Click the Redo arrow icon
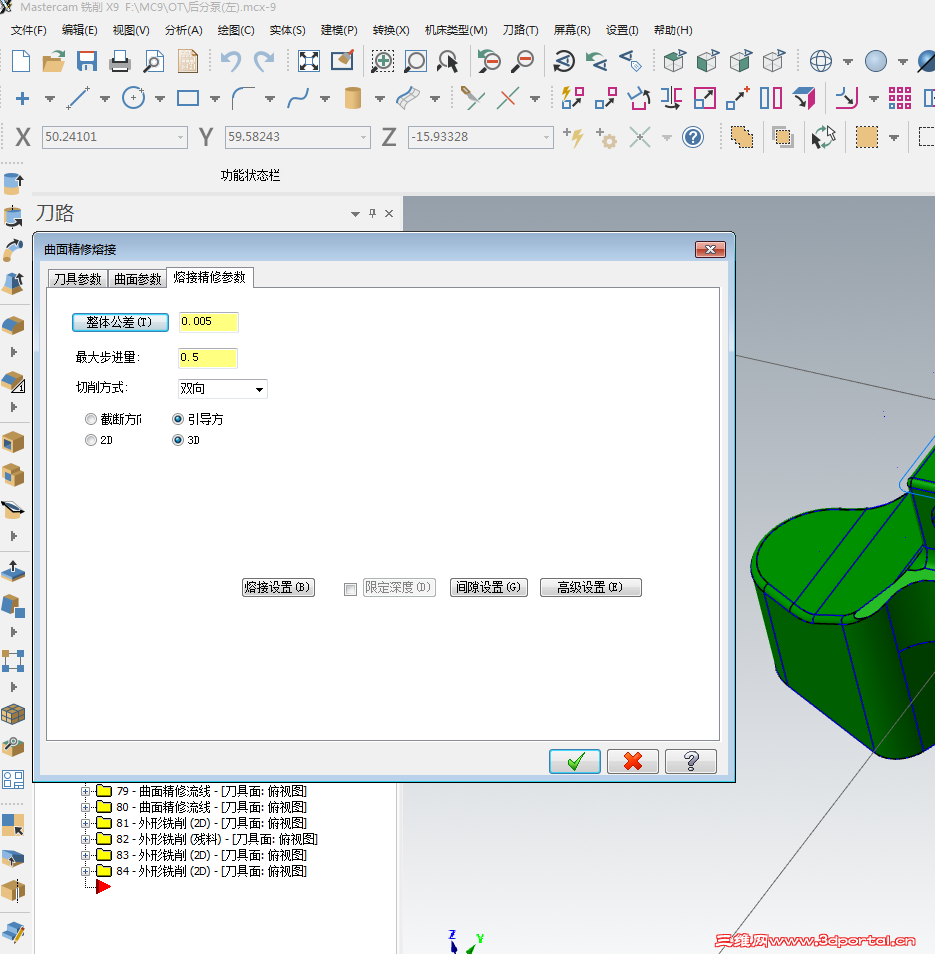The width and height of the screenshot is (935, 954). 263,61
